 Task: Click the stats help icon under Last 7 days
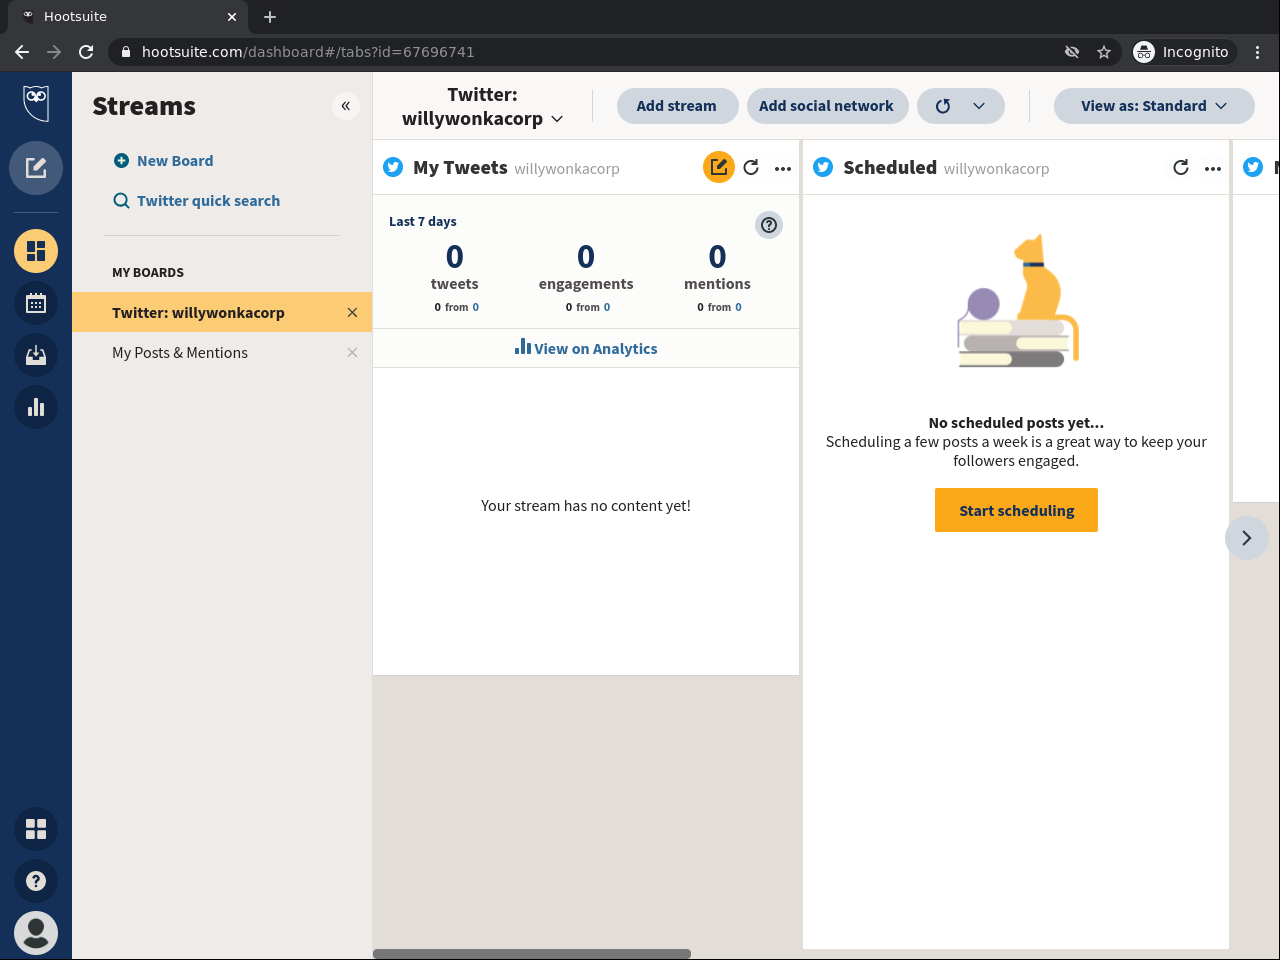click(x=769, y=225)
